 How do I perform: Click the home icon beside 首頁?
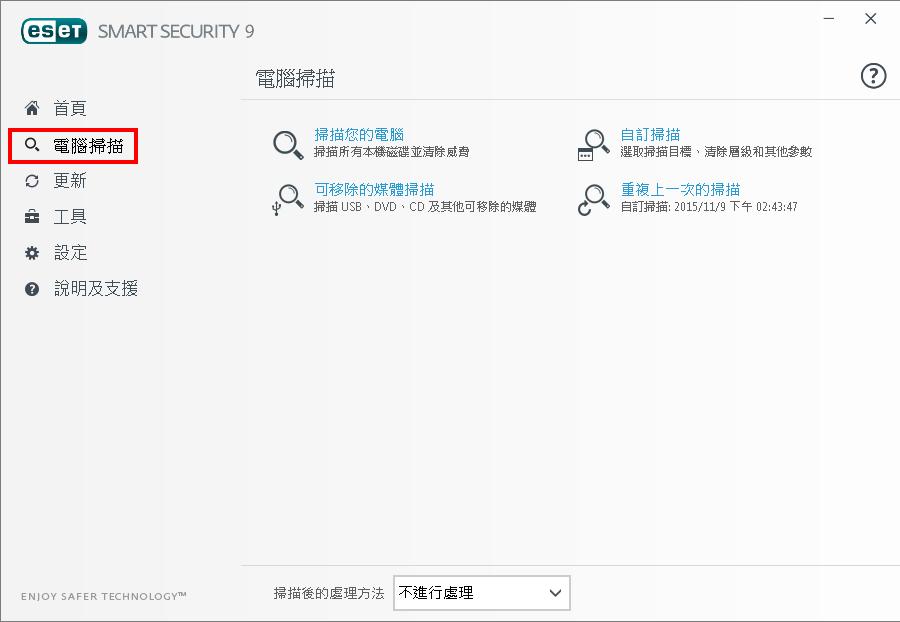32,108
